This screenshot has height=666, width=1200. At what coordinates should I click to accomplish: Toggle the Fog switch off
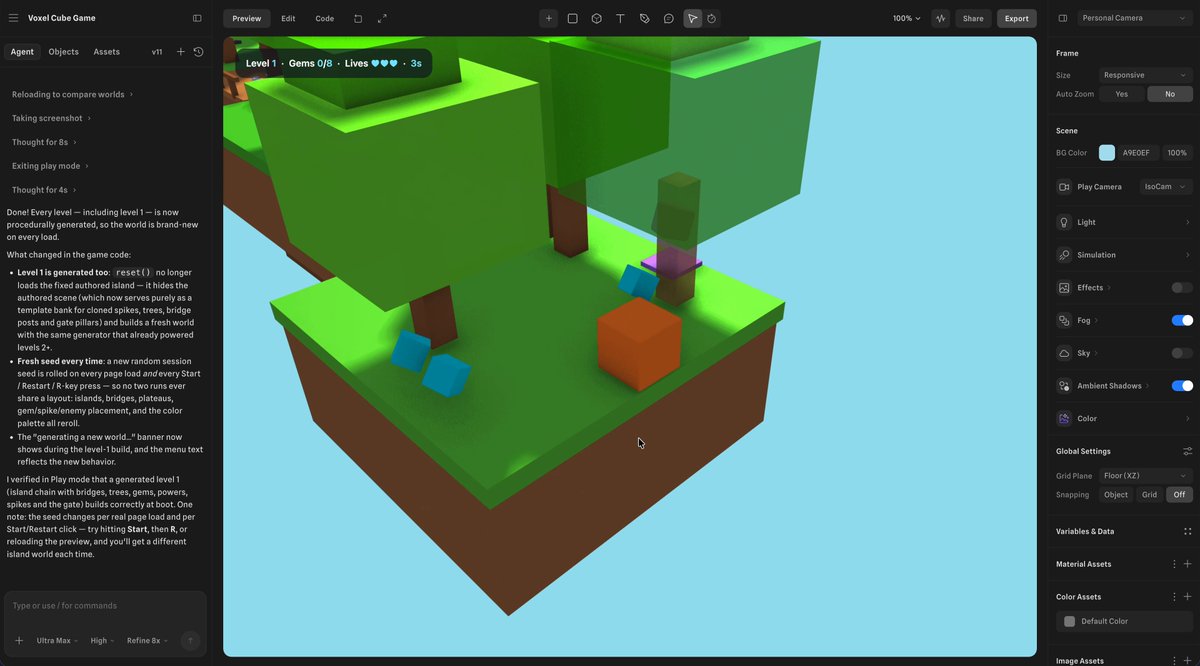(1182, 320)
